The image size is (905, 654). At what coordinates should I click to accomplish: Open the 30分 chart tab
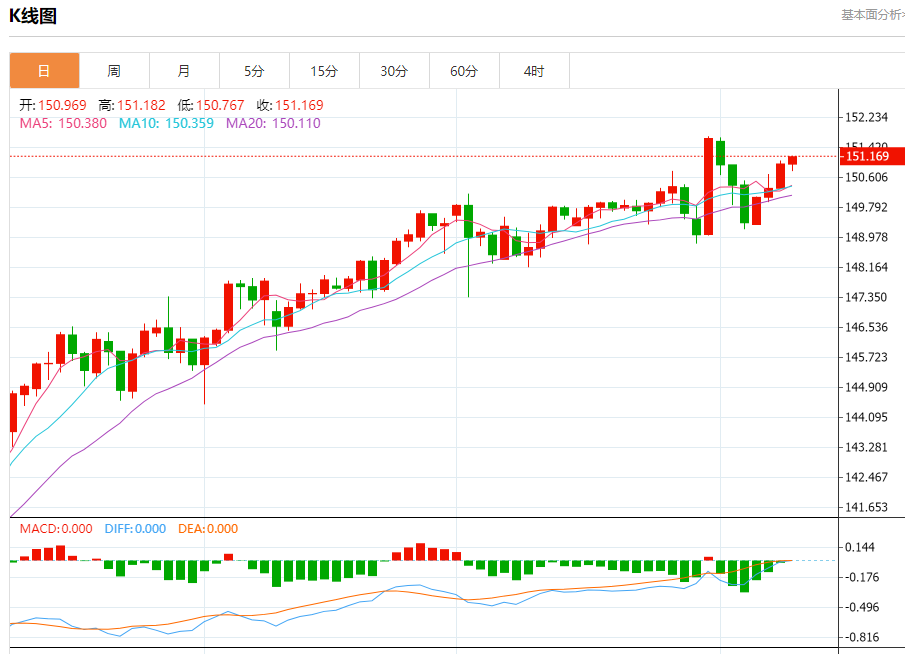coord(394,70)
